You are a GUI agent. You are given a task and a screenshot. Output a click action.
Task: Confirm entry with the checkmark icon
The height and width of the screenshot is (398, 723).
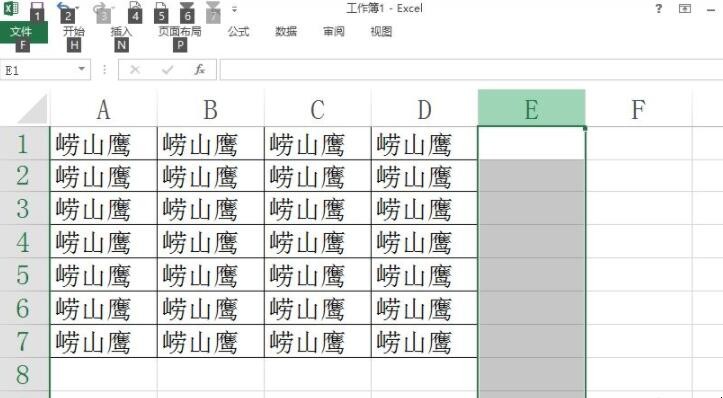pos(167,70)
